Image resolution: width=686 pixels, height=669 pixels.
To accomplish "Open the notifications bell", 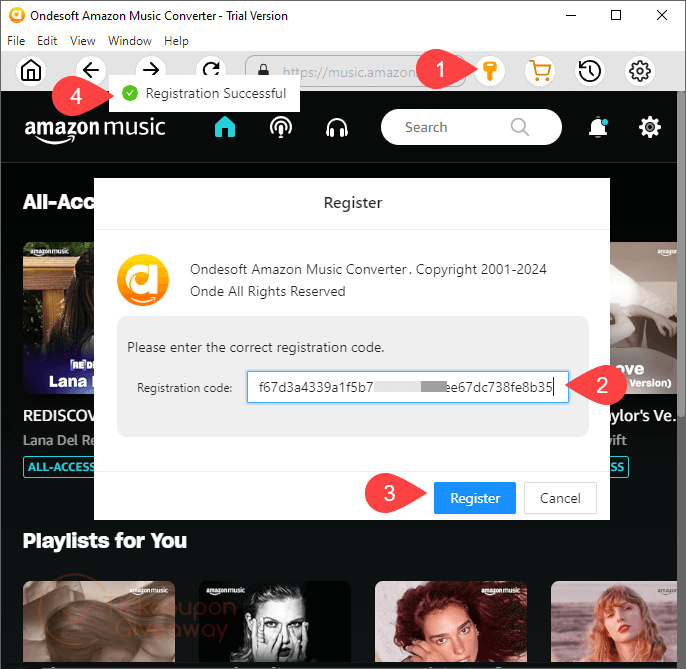I will (598, 127).
